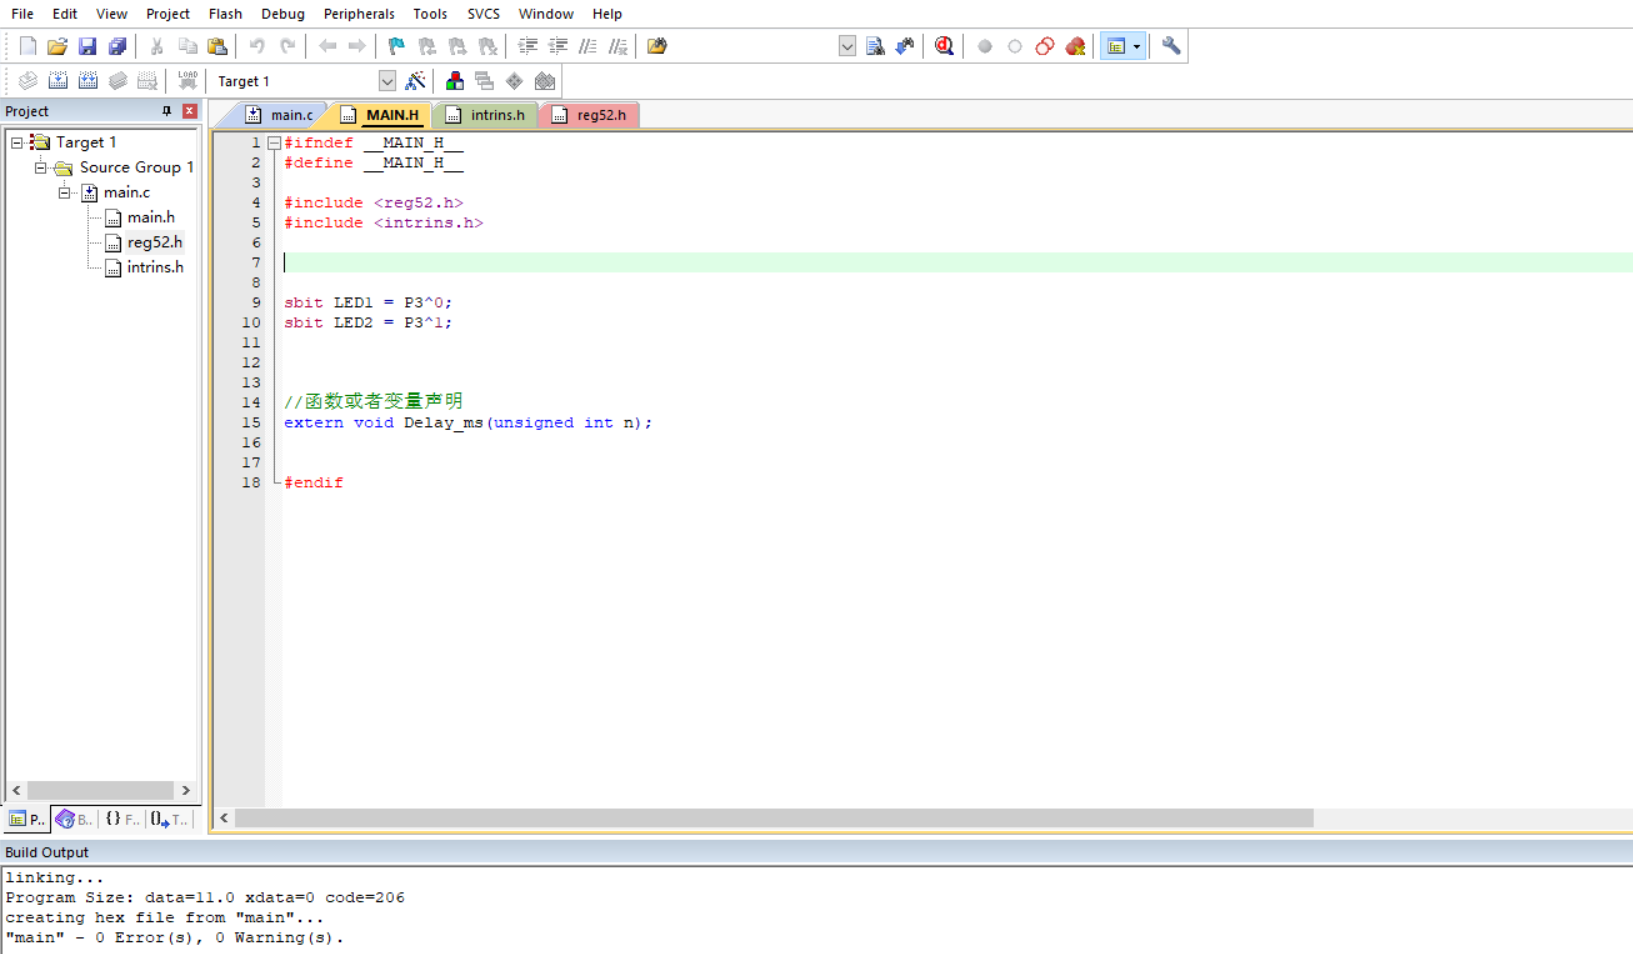The image size is (1633, 954).
Task: Open window layout dropdown arrow
Action: tap(1137, 46)
